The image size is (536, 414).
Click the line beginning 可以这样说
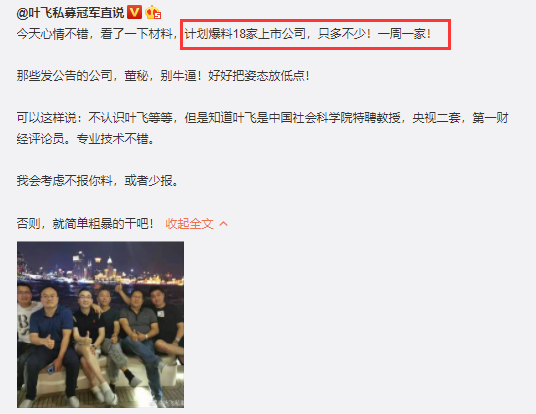pyautogui.click(x=263, y=118)
